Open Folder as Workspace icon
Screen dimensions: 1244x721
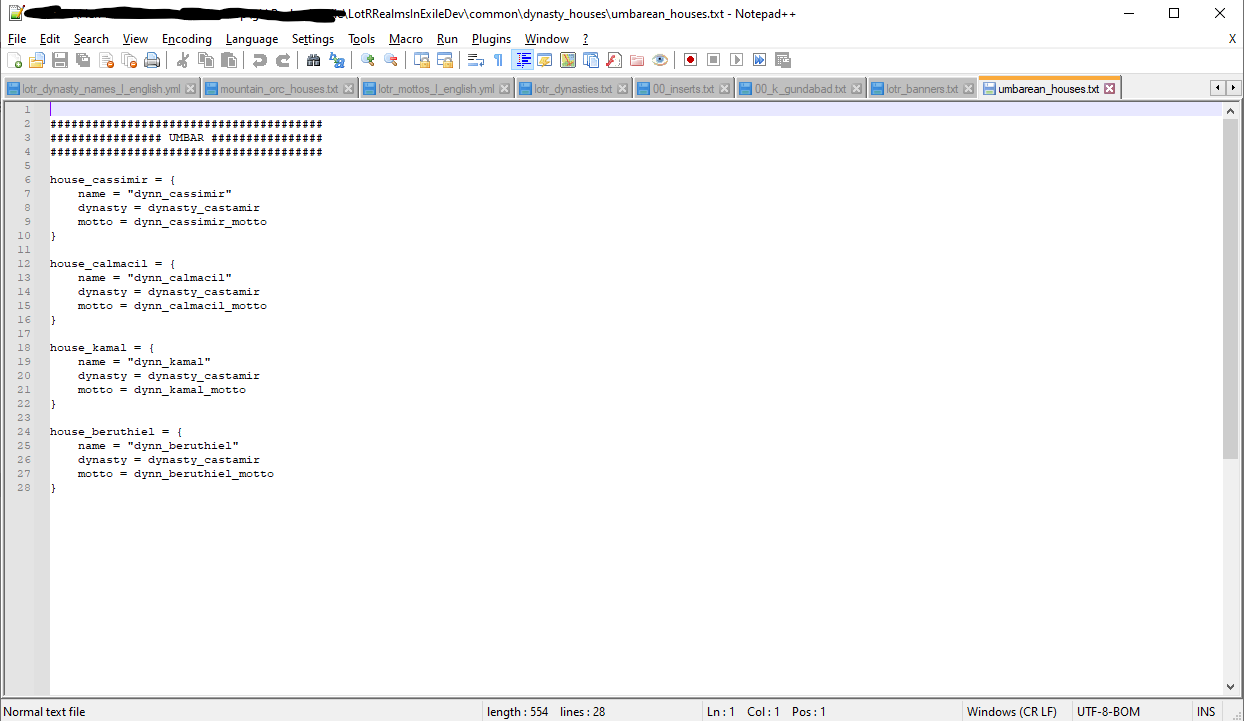637,60
